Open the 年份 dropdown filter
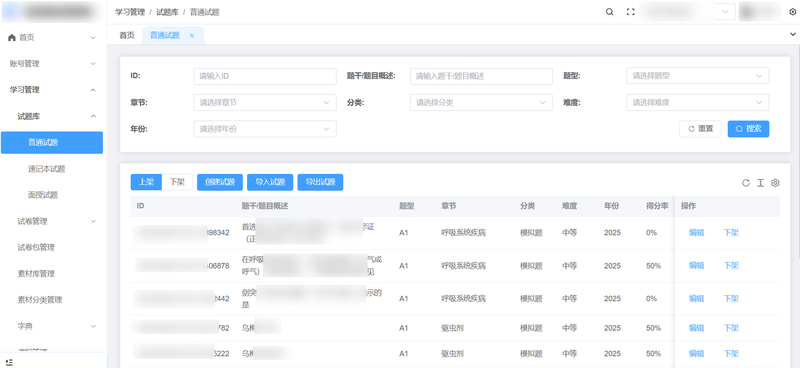Image resolution: width=800 pixels, height=368 pixels. tap(265, 129)
